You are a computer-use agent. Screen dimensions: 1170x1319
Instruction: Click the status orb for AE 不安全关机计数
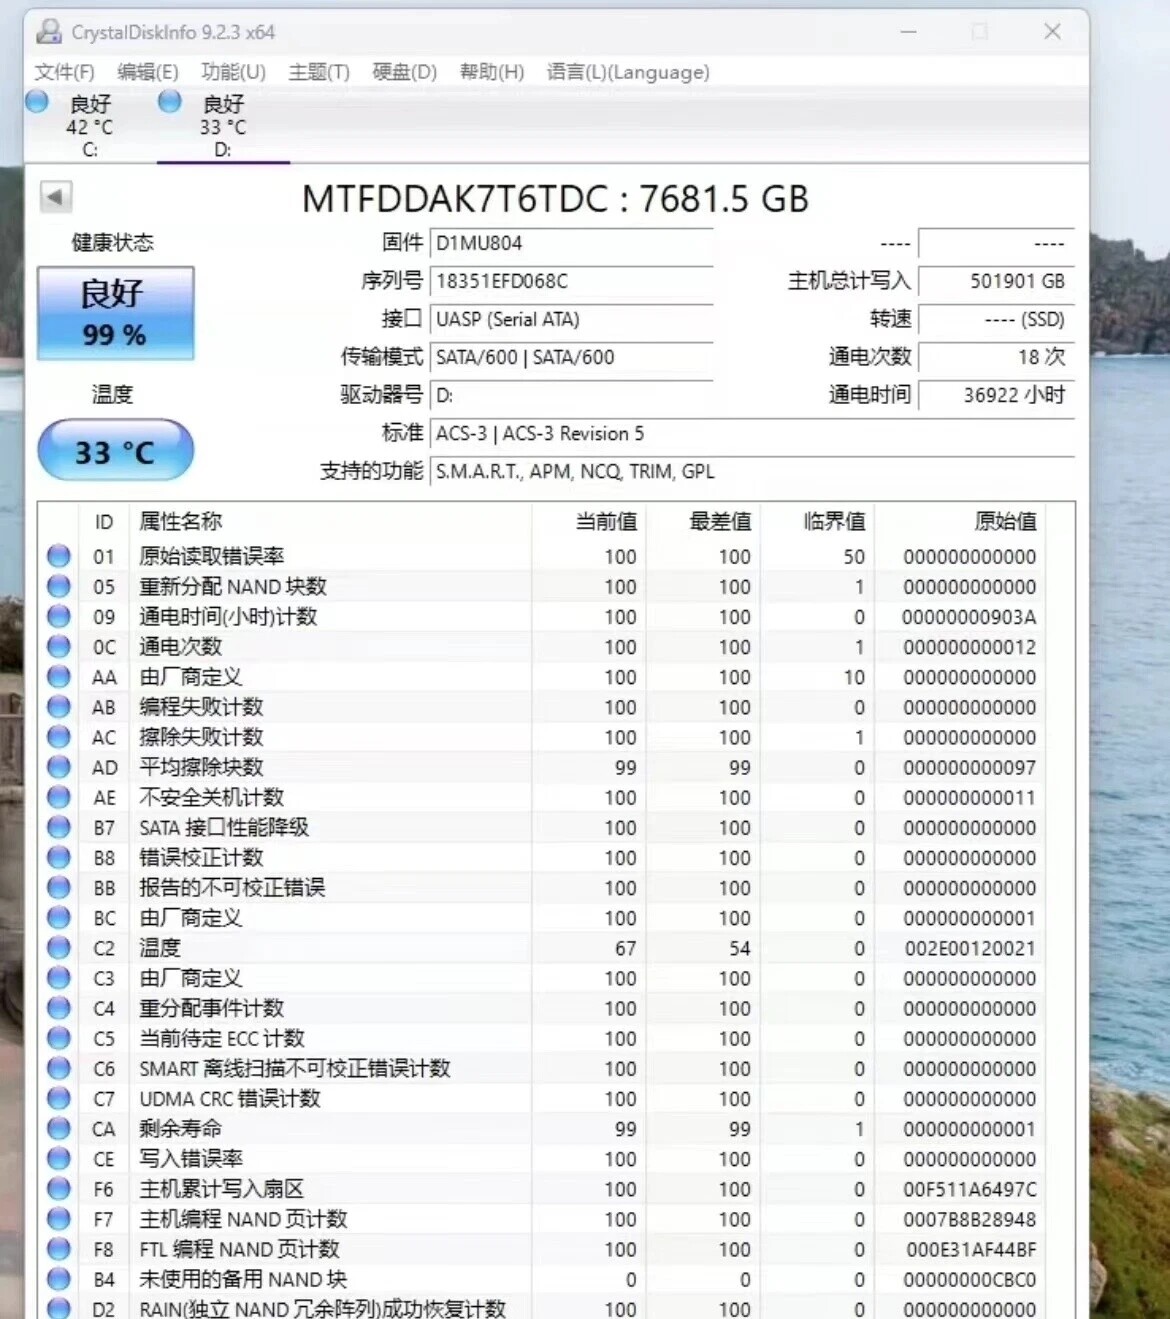59,797
